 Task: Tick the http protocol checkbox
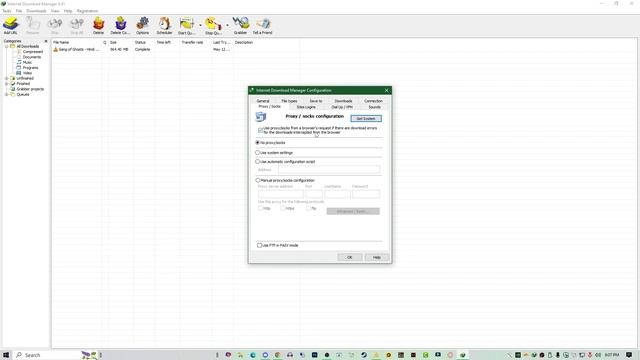(260, 208)
